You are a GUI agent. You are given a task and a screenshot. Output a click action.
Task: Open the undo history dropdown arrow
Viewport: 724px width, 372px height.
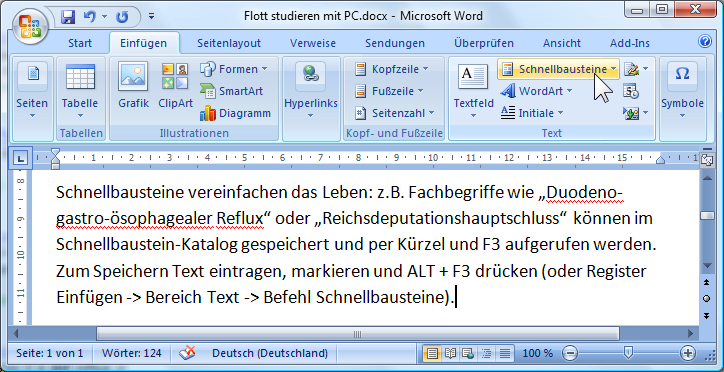(104, 18)
